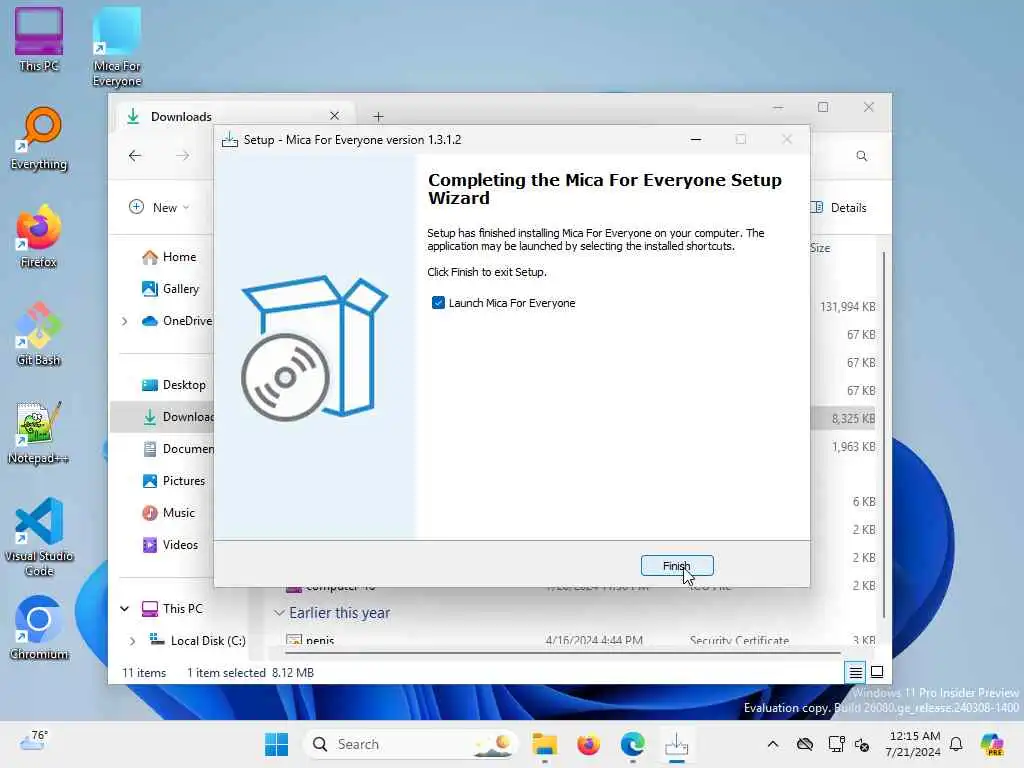
Task: Open Videos in navigation pane
Action: 170,545
